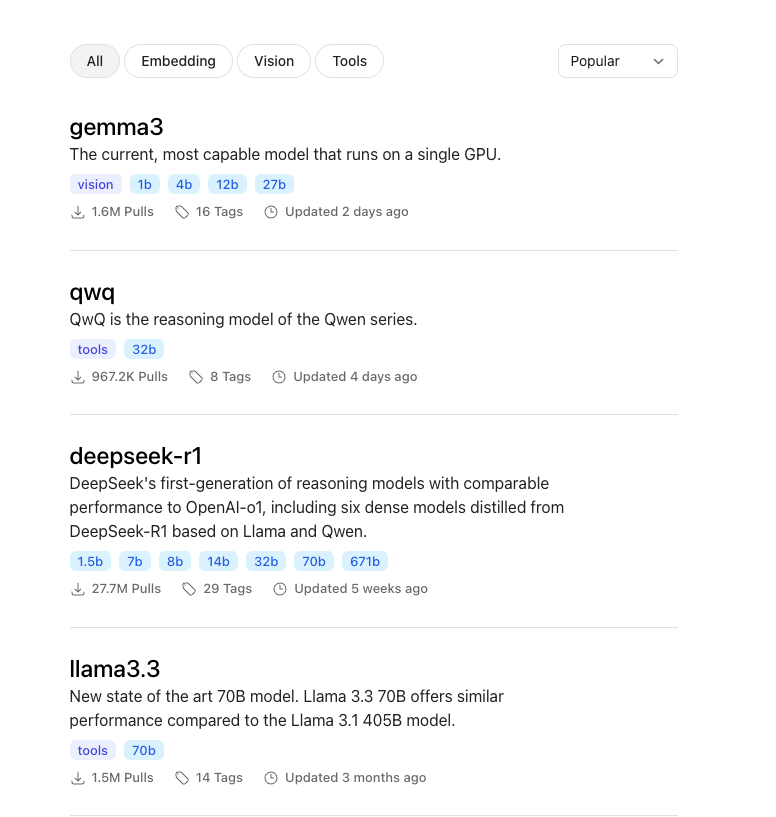The height and width of the screenshot is (817, 776).
Task: Open the deepseek-r1 model page
Action: coord(136,456)
